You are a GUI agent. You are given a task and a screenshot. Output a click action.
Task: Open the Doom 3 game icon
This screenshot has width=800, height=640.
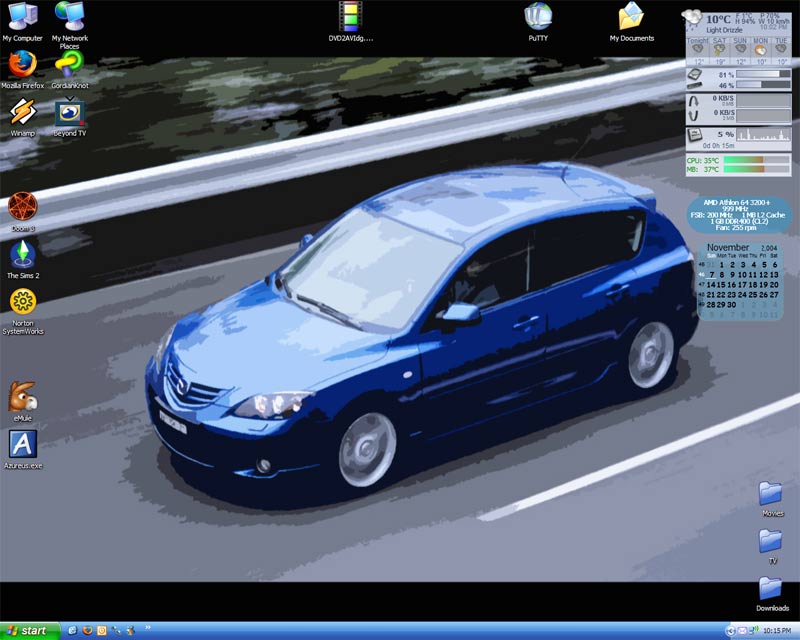coord(22,207)
